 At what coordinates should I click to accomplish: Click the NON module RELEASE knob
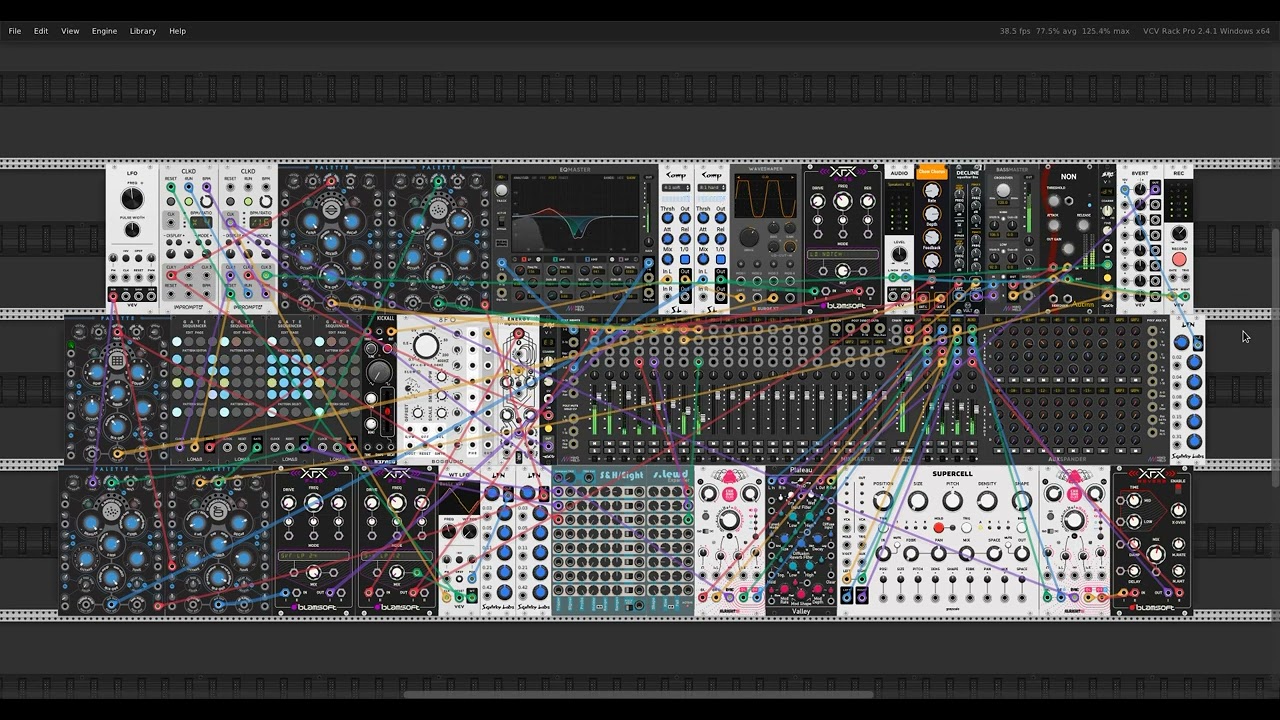pyautogui.click(x=1081, y=223)
